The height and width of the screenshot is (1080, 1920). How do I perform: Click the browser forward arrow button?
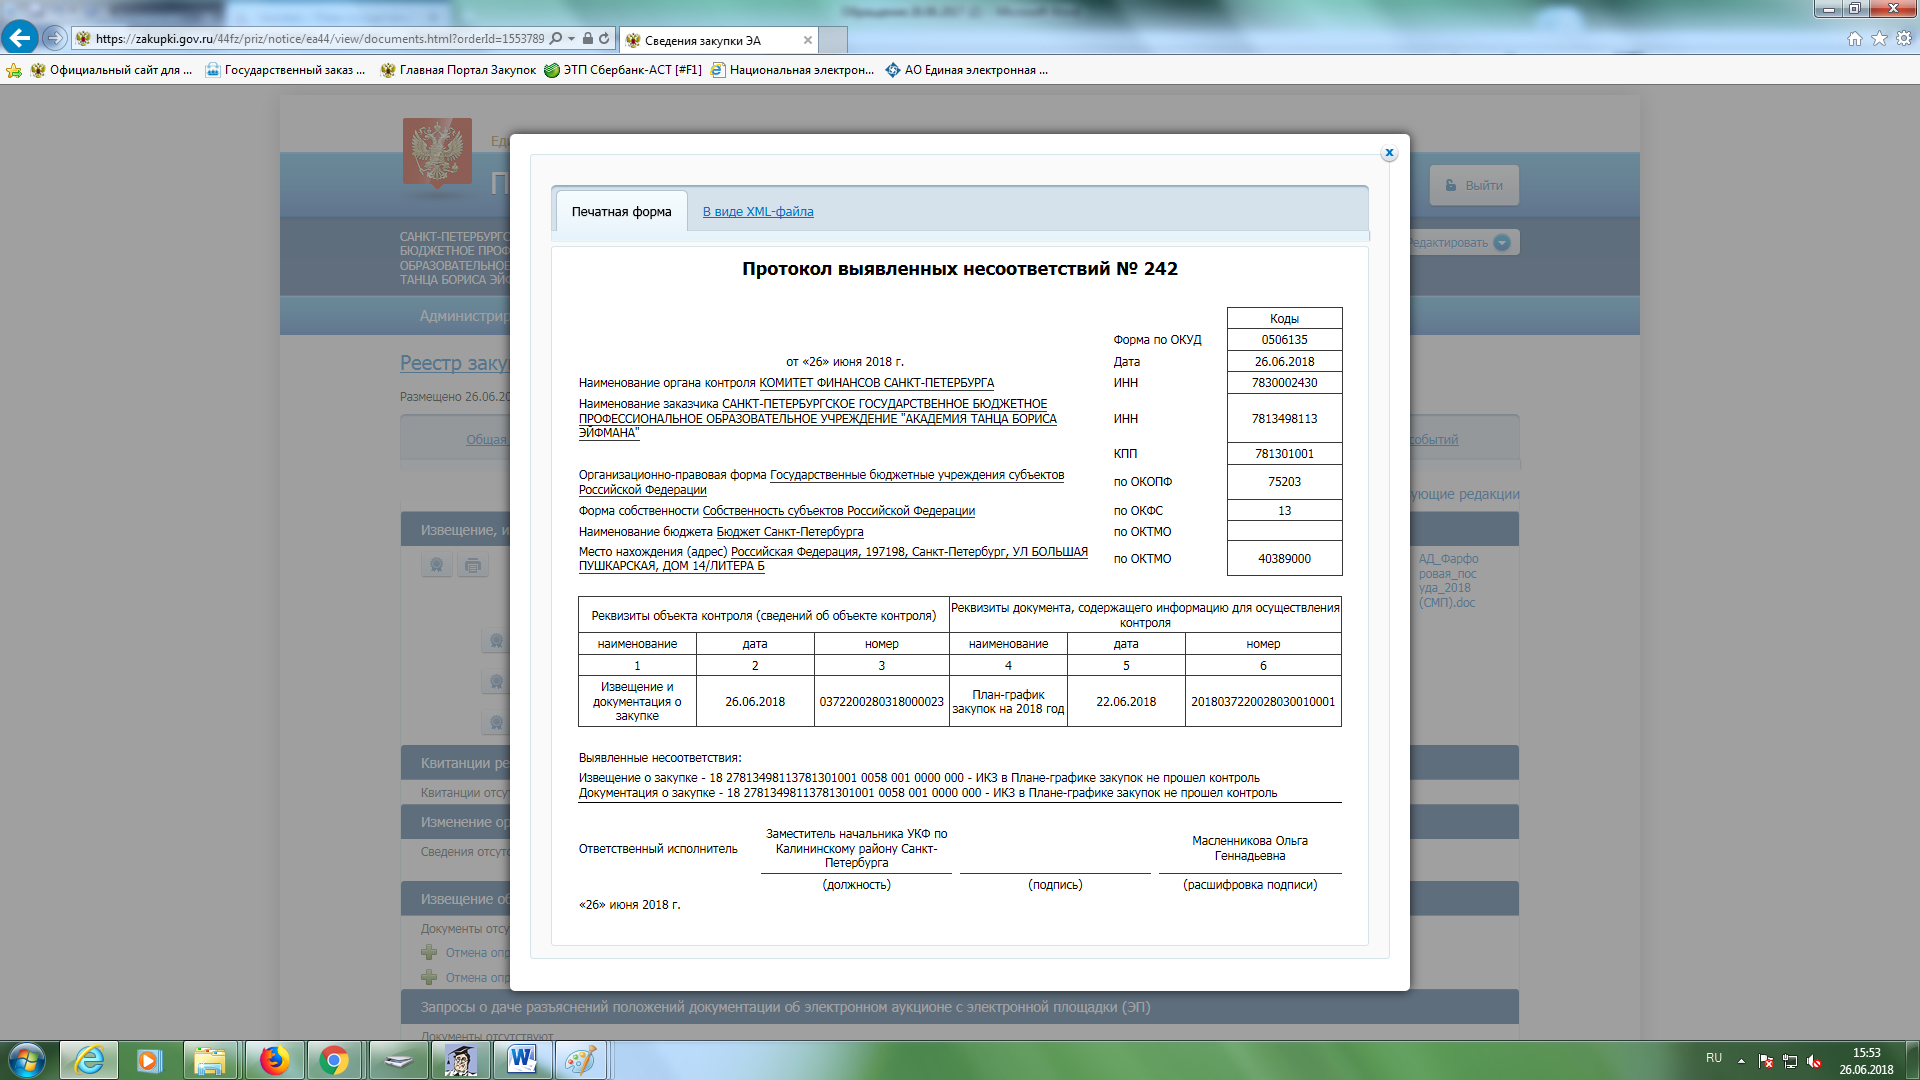tap(54, 39)
